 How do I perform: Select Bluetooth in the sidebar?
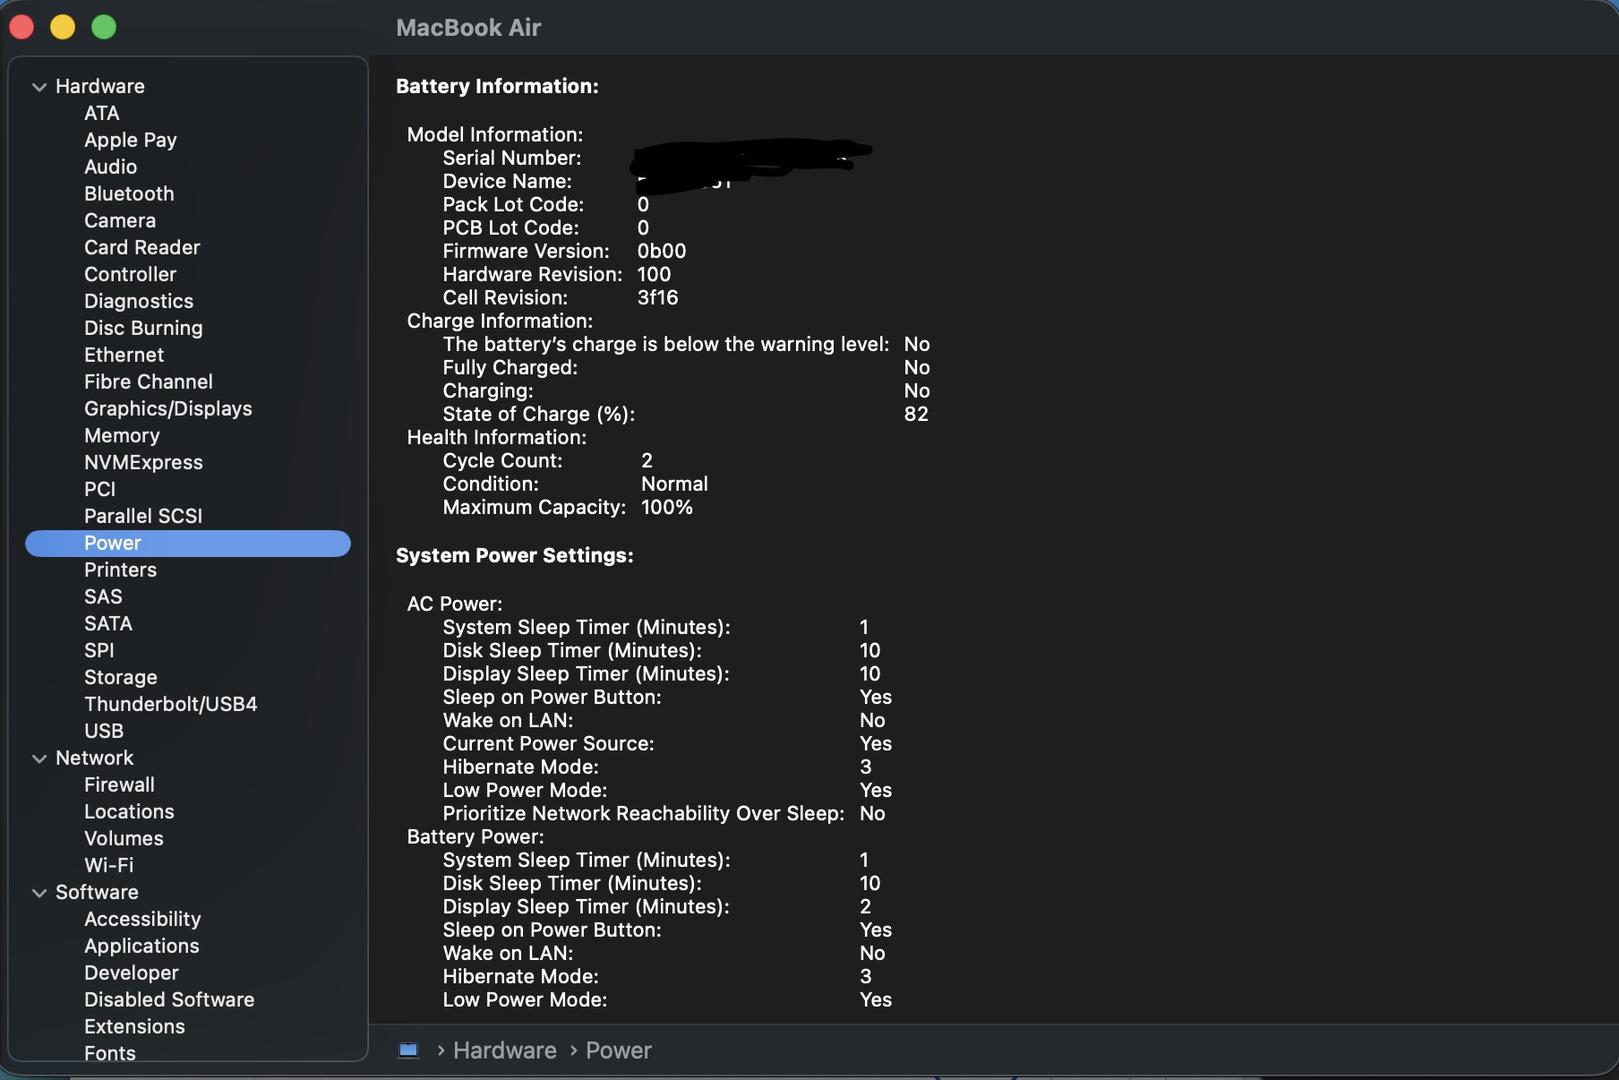[x=129, y=194]
